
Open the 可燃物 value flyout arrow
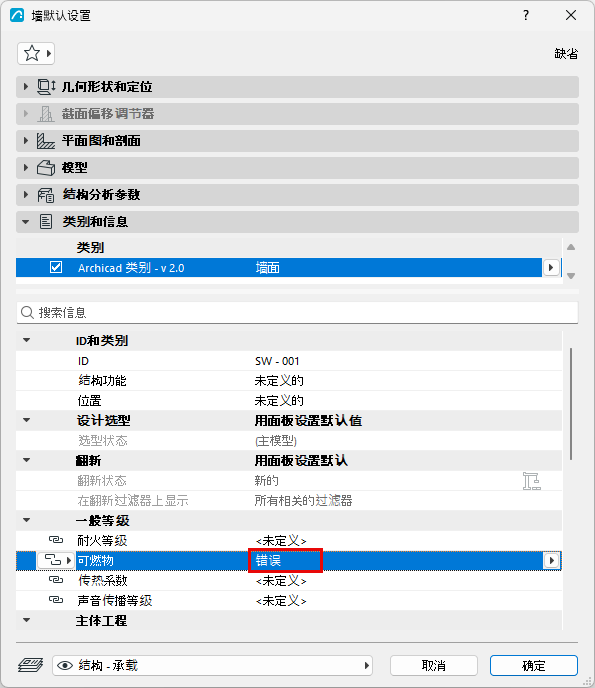click(552, 560)
